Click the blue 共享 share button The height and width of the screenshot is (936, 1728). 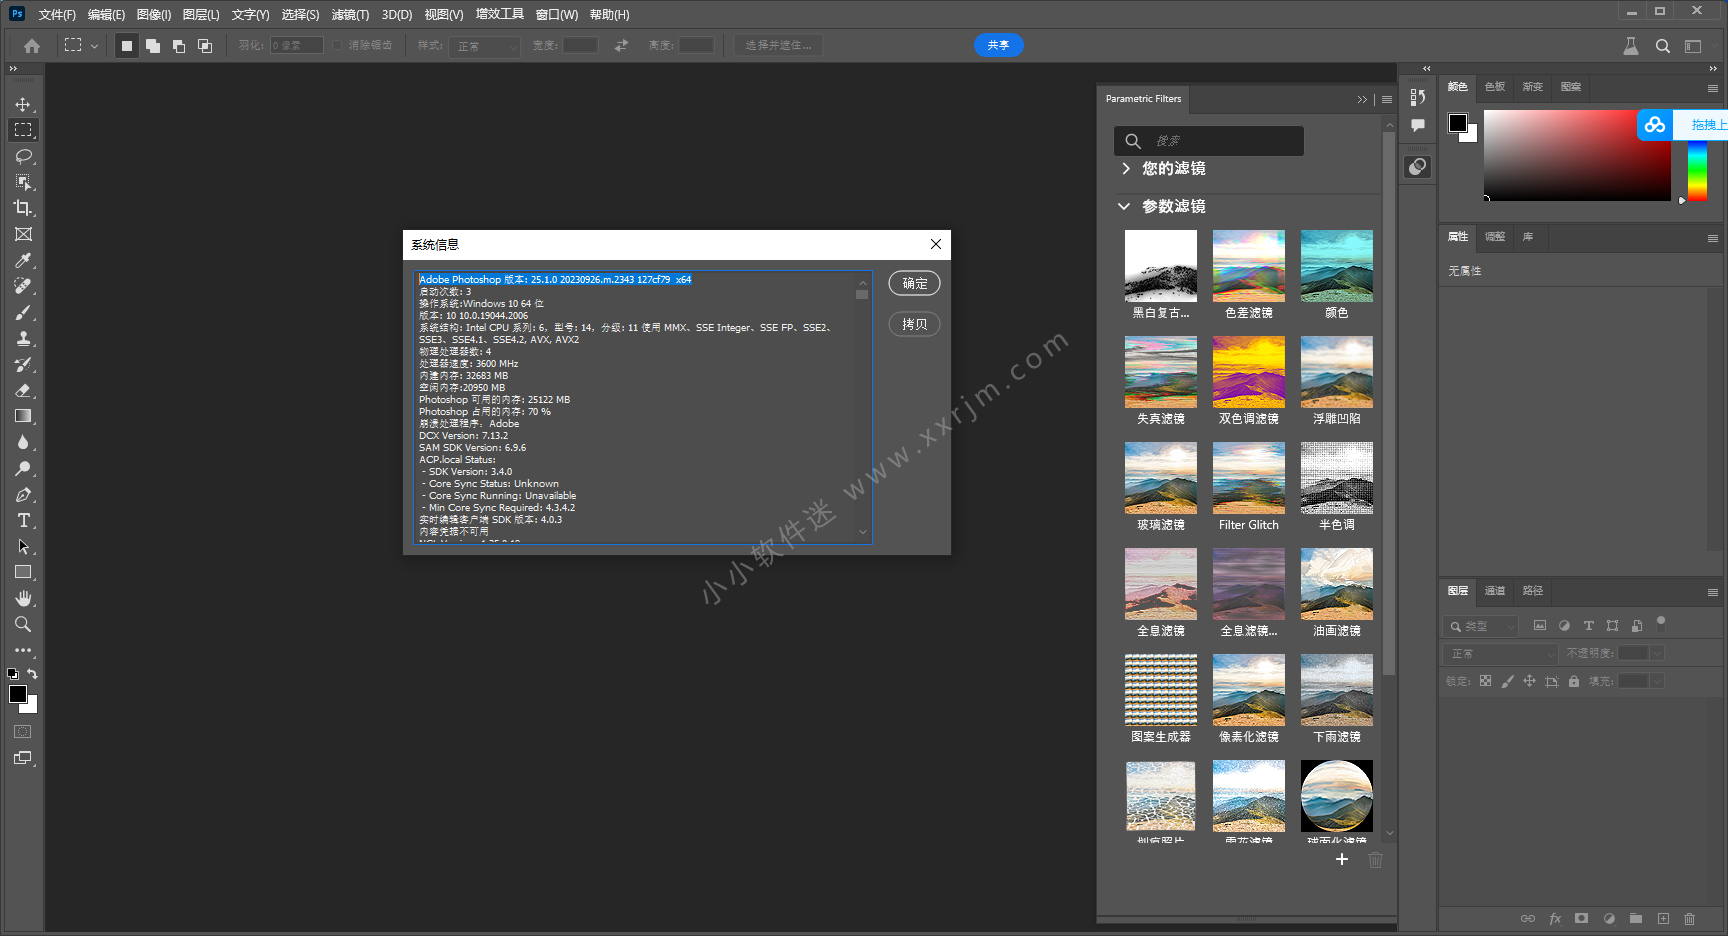coord(998,45)
